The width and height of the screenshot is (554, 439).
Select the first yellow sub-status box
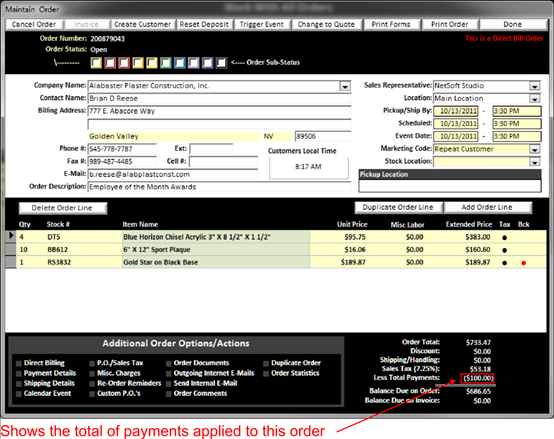coord(96,63)
